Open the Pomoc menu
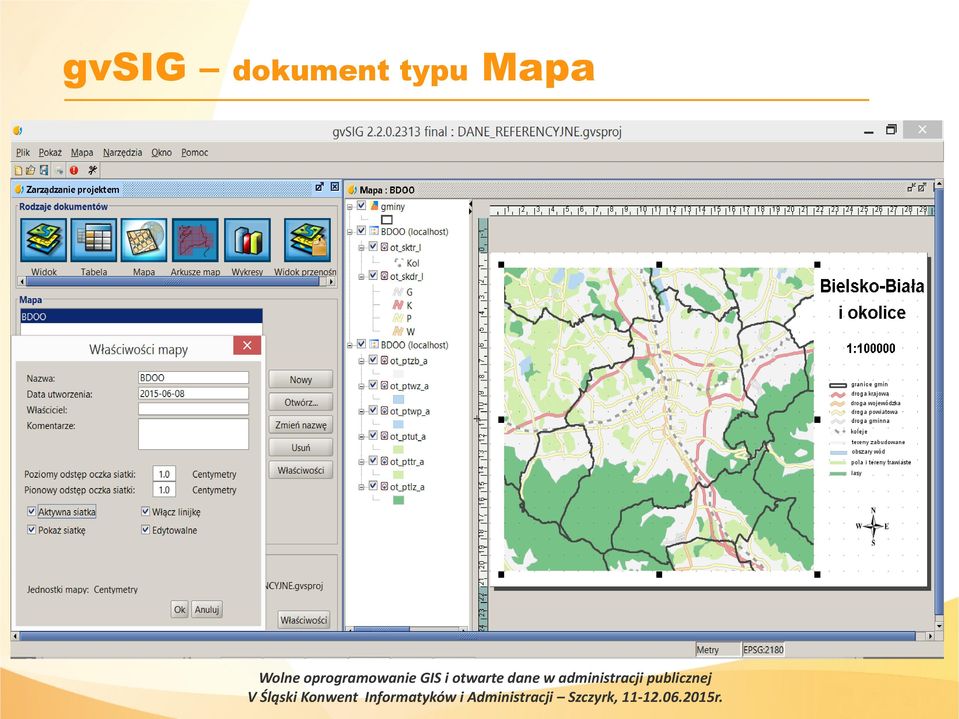The height and width of the screenshot is (719, 959). [x=194, y=152]
